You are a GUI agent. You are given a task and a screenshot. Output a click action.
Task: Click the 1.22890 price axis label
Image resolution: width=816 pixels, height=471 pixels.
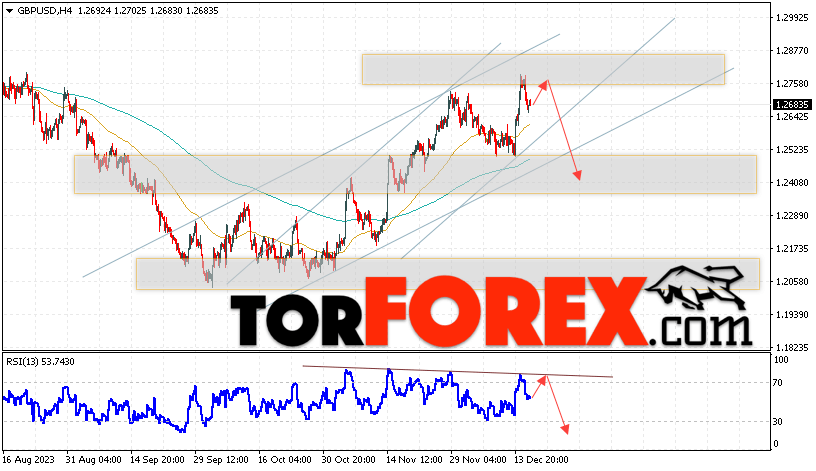click(792, 215)
